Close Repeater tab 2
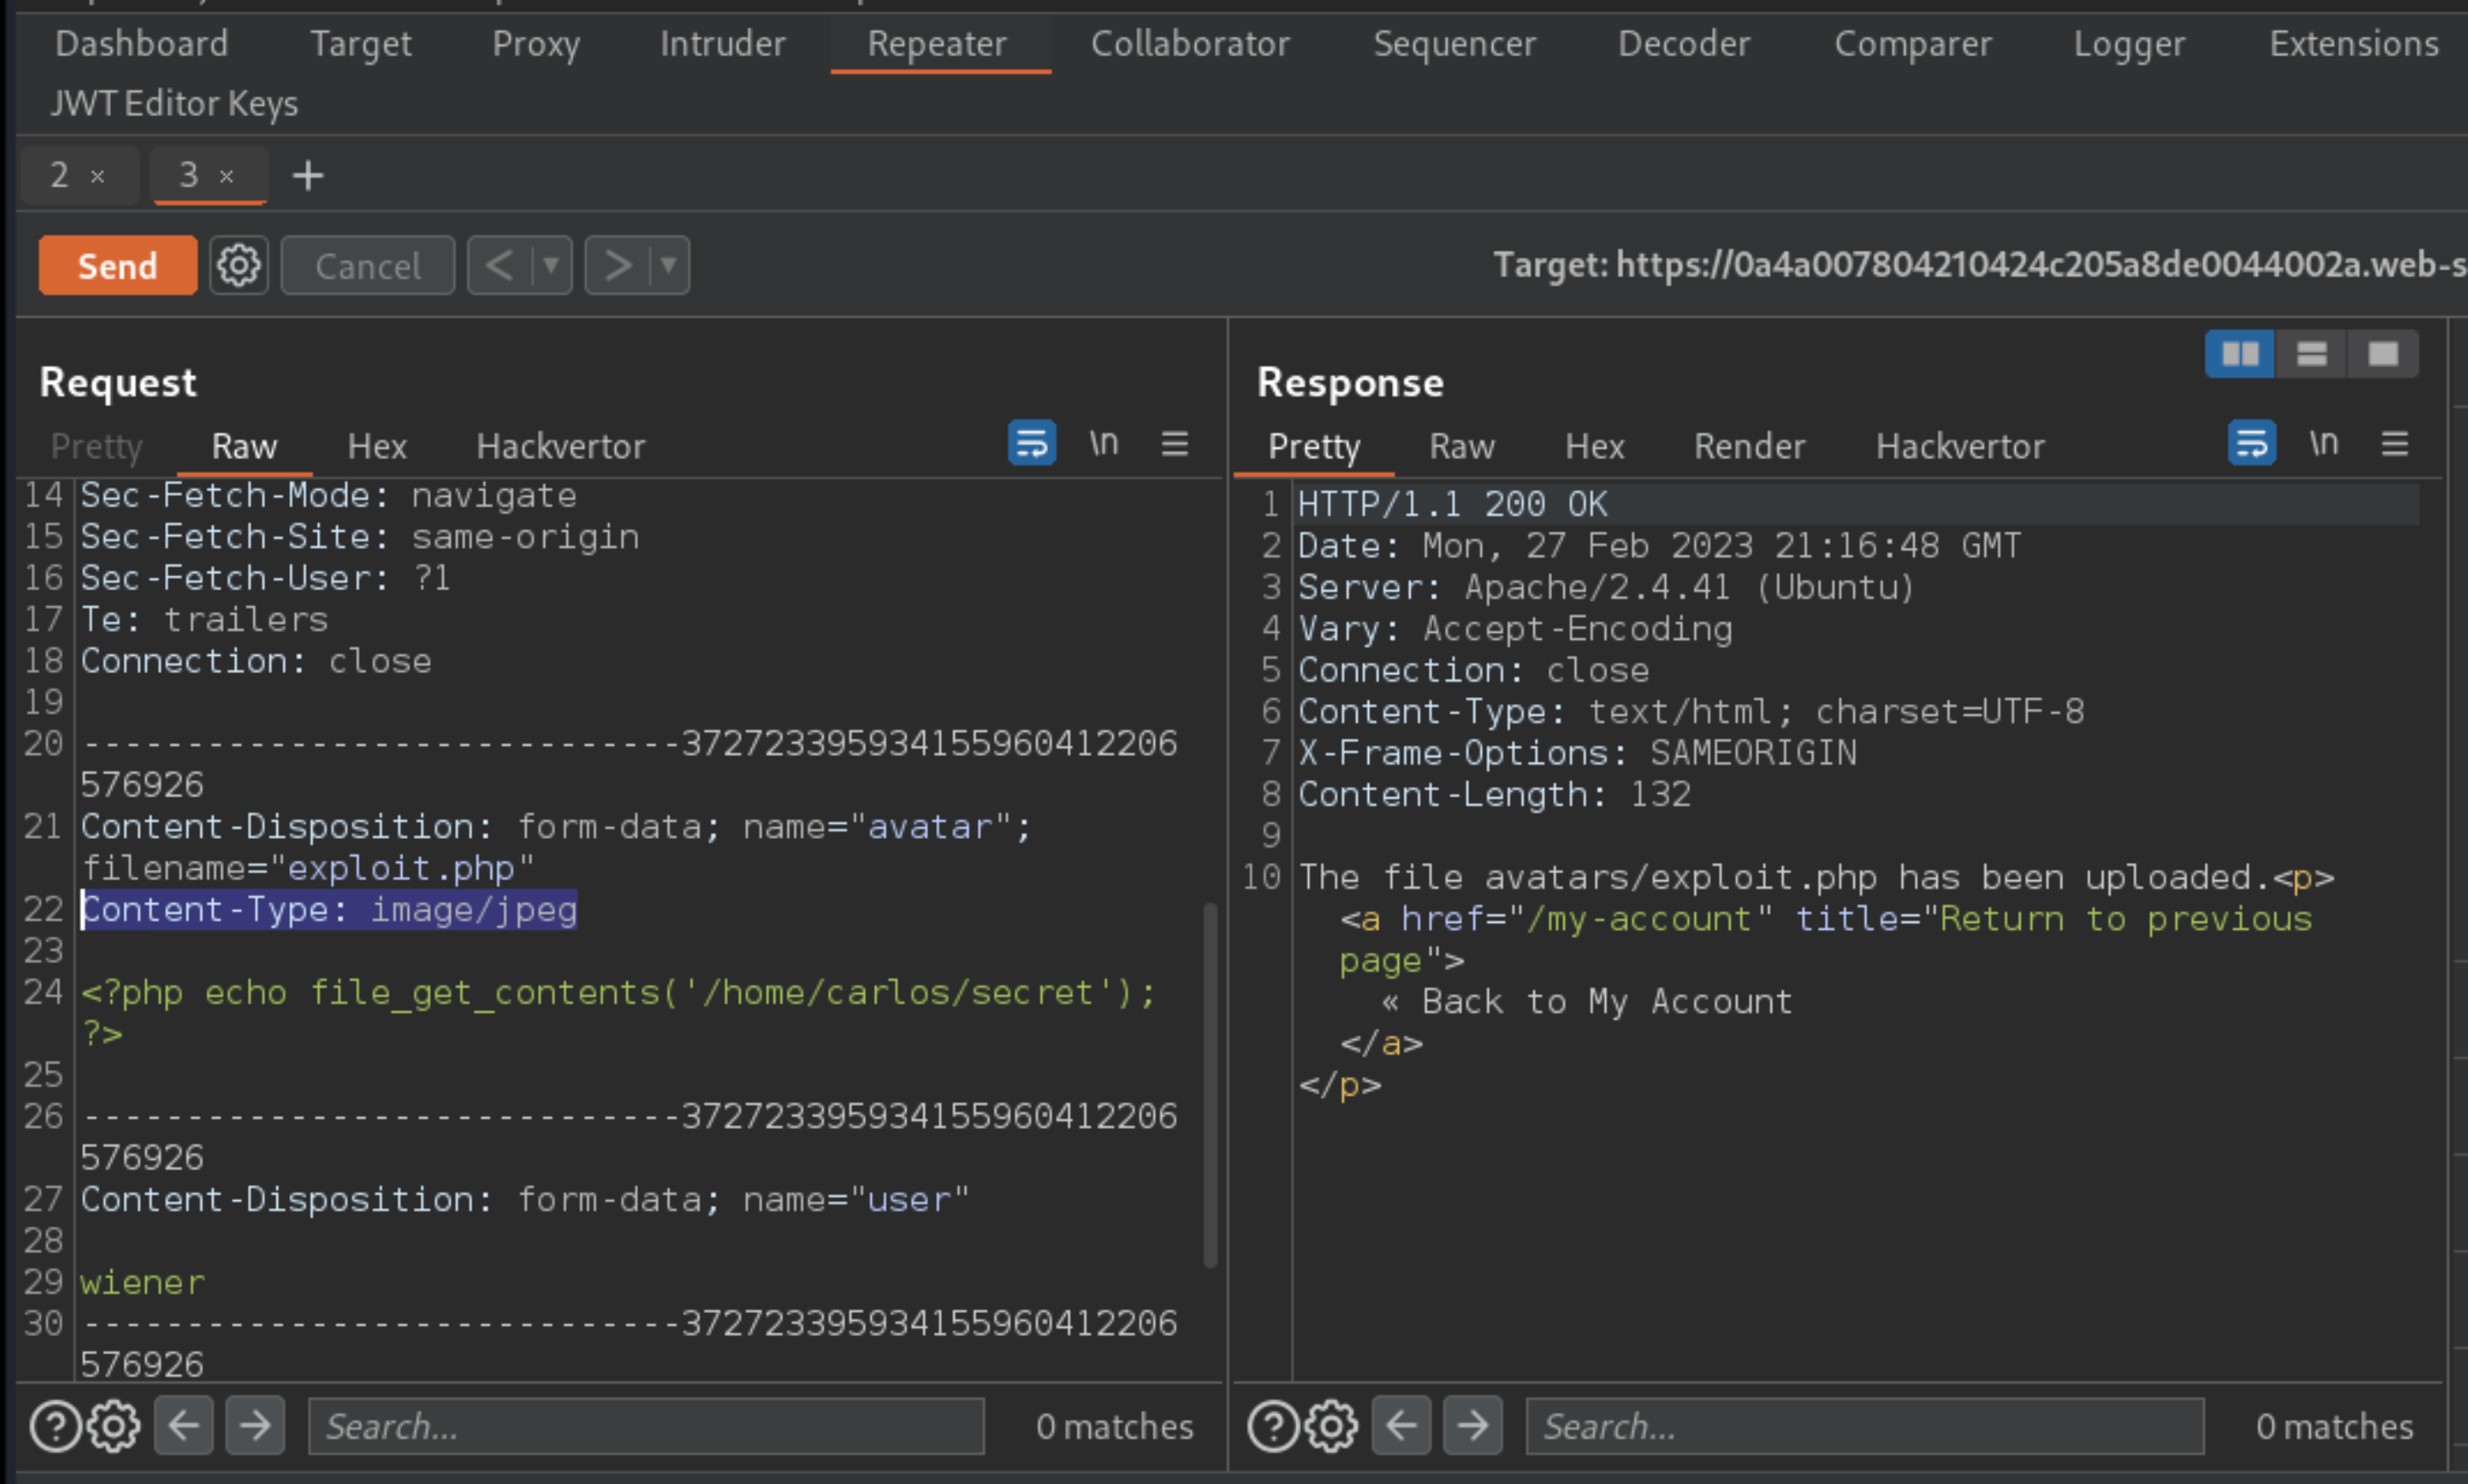This screenshot has height=1484, width=2468. (x=97, y=177)
